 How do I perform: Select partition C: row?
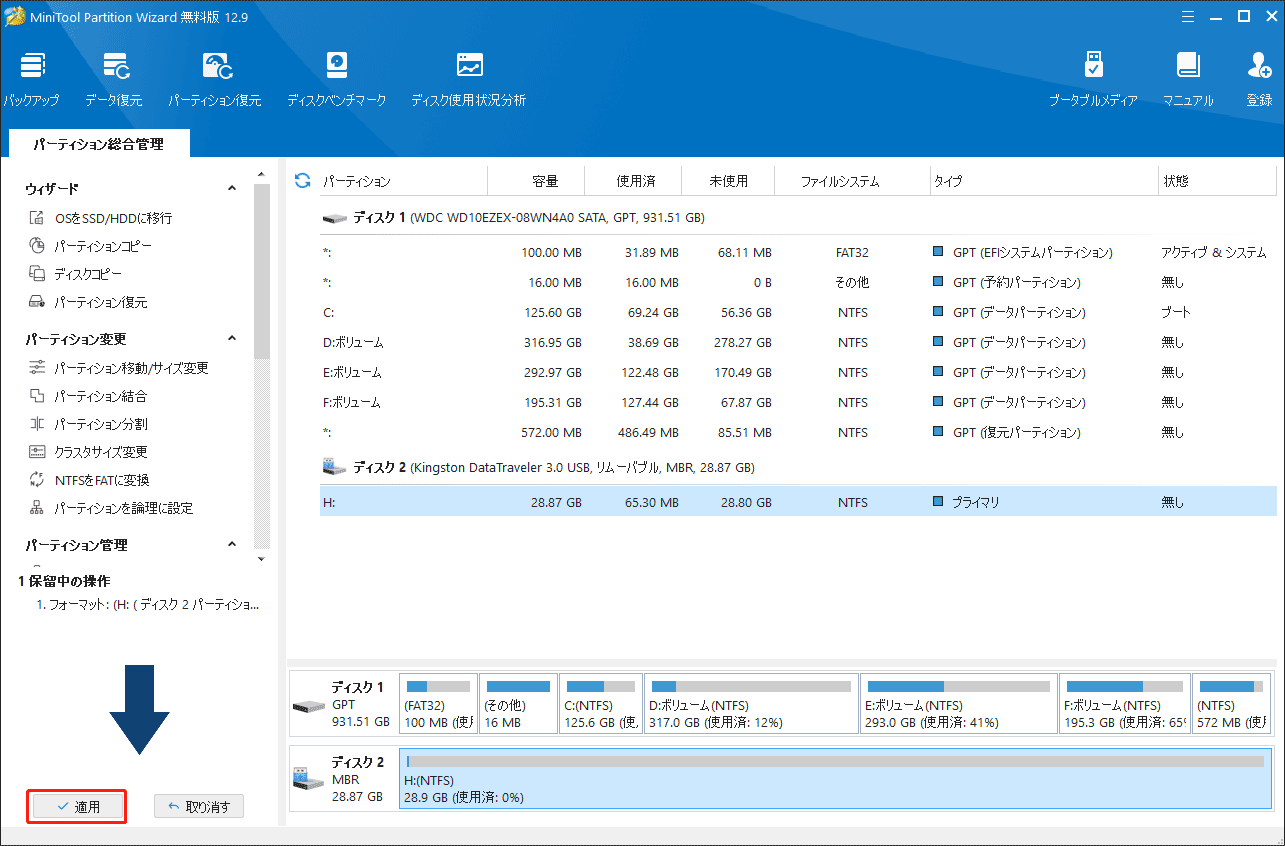click(798, 312)
